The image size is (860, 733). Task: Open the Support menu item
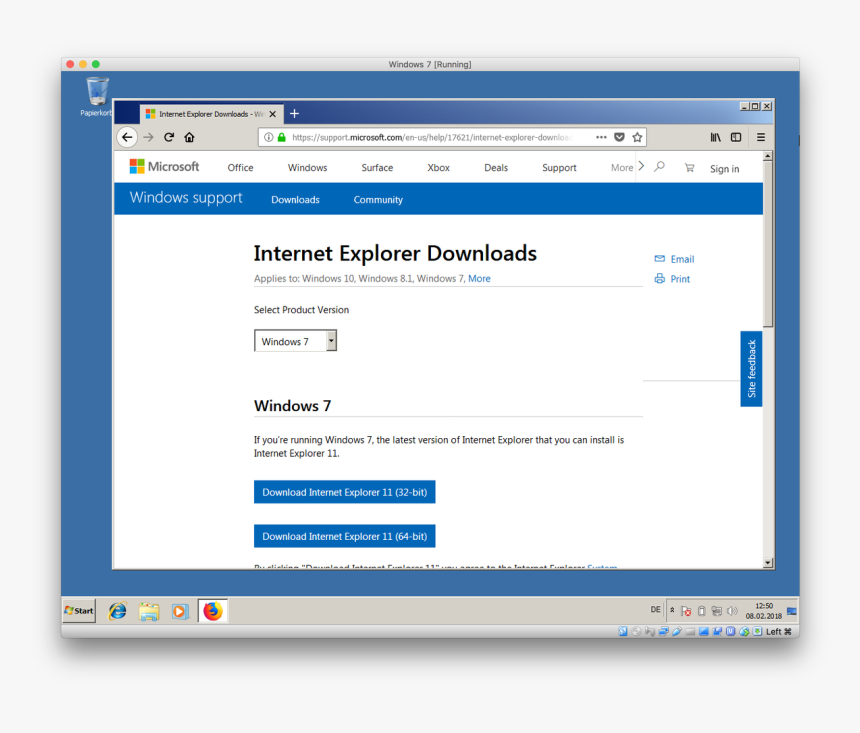(559, 168)
